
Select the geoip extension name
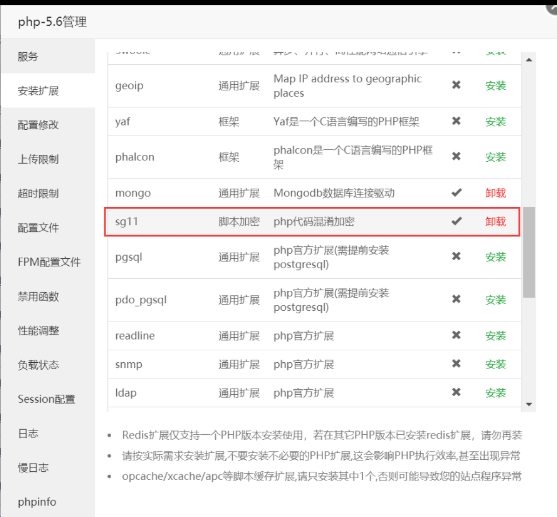click(x=129, y=86)
